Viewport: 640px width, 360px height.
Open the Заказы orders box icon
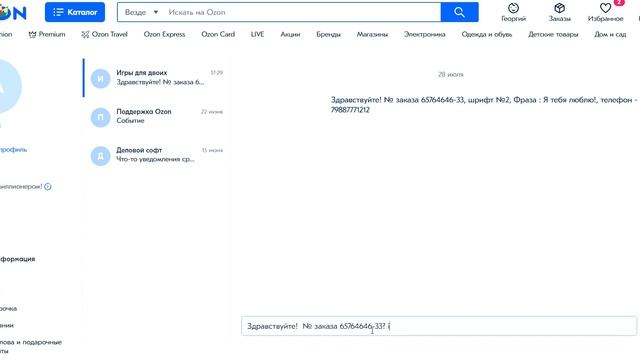pos(559,12)
